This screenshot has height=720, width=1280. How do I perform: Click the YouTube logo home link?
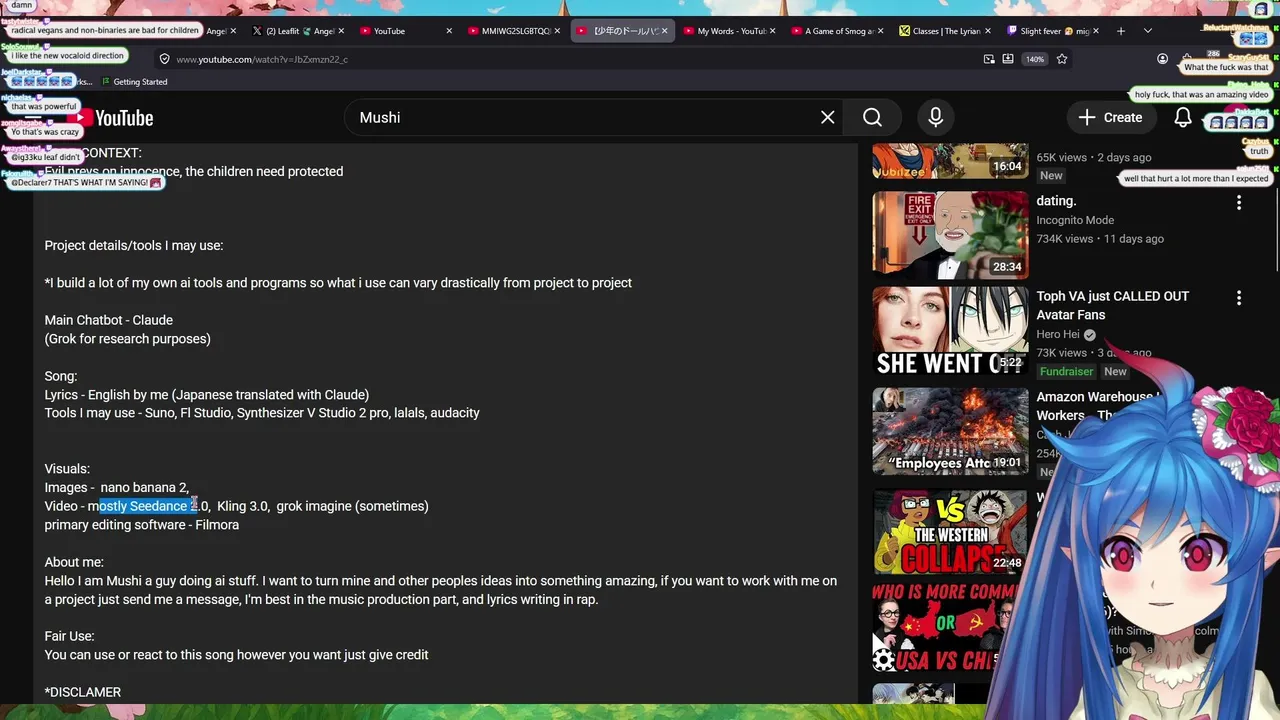tap(111, 118)
